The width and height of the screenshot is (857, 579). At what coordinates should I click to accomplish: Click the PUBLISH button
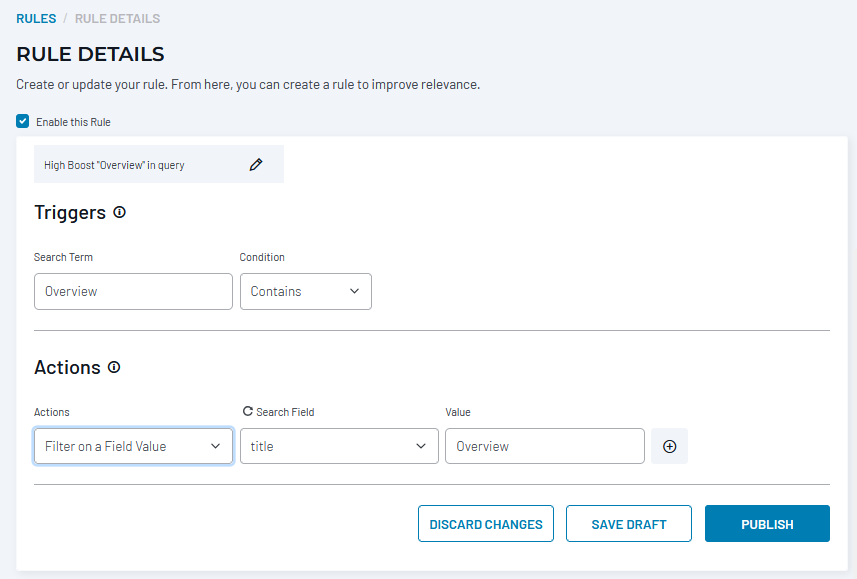(767, 524)
